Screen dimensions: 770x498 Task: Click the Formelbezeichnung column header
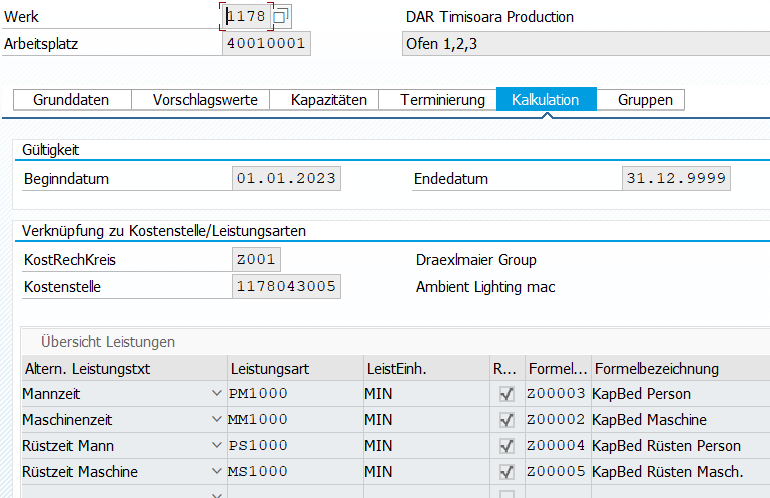click(680, 368)
